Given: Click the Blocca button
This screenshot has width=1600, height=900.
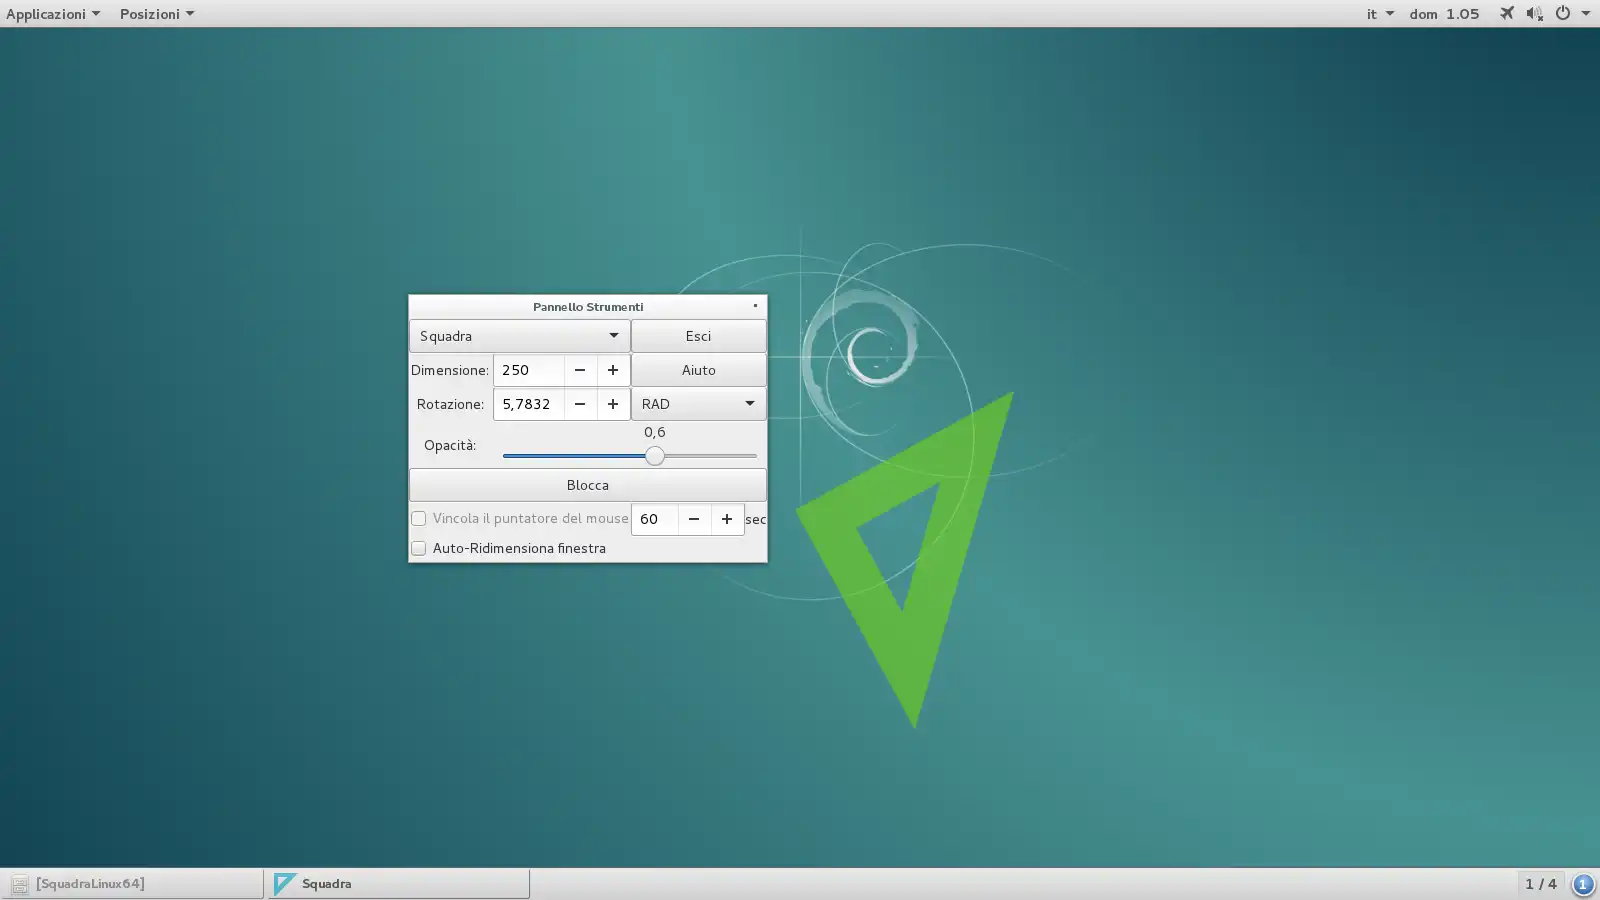Looking at the screenshot, I should coord(587,485).
